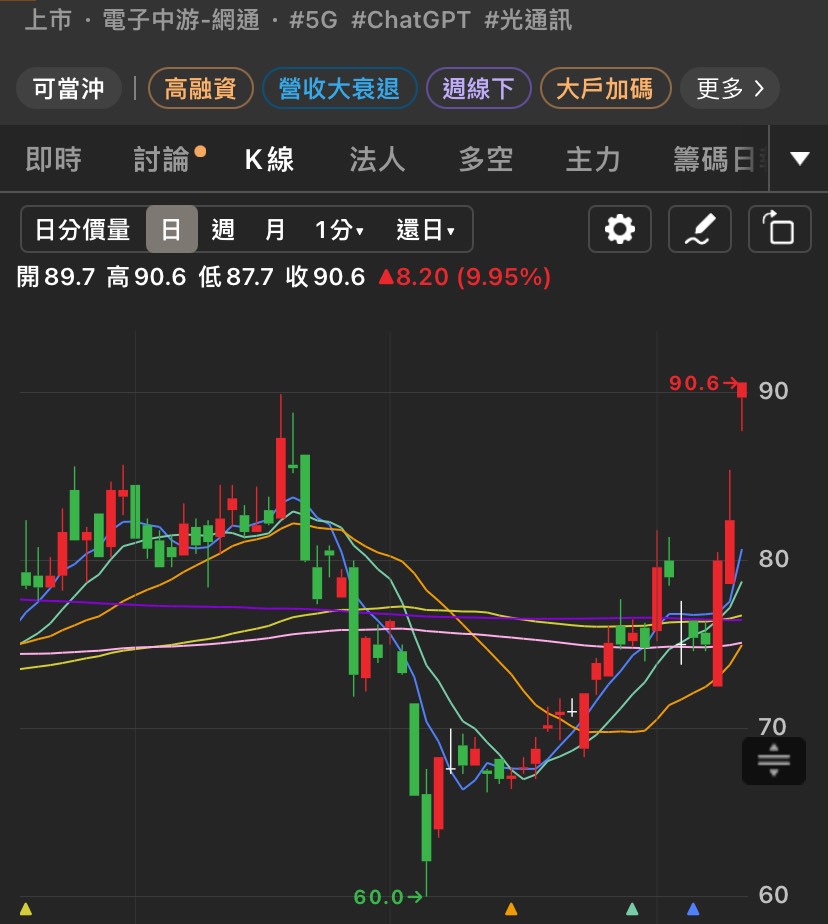Click the 營收大衰退 tag
This screenshot has width=828, height=924.
339,88
